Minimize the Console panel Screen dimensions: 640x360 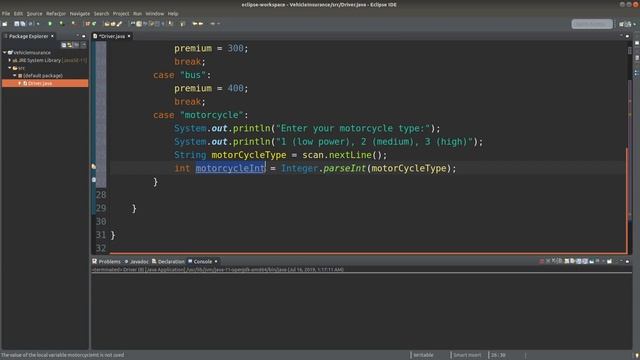point(621,261)
